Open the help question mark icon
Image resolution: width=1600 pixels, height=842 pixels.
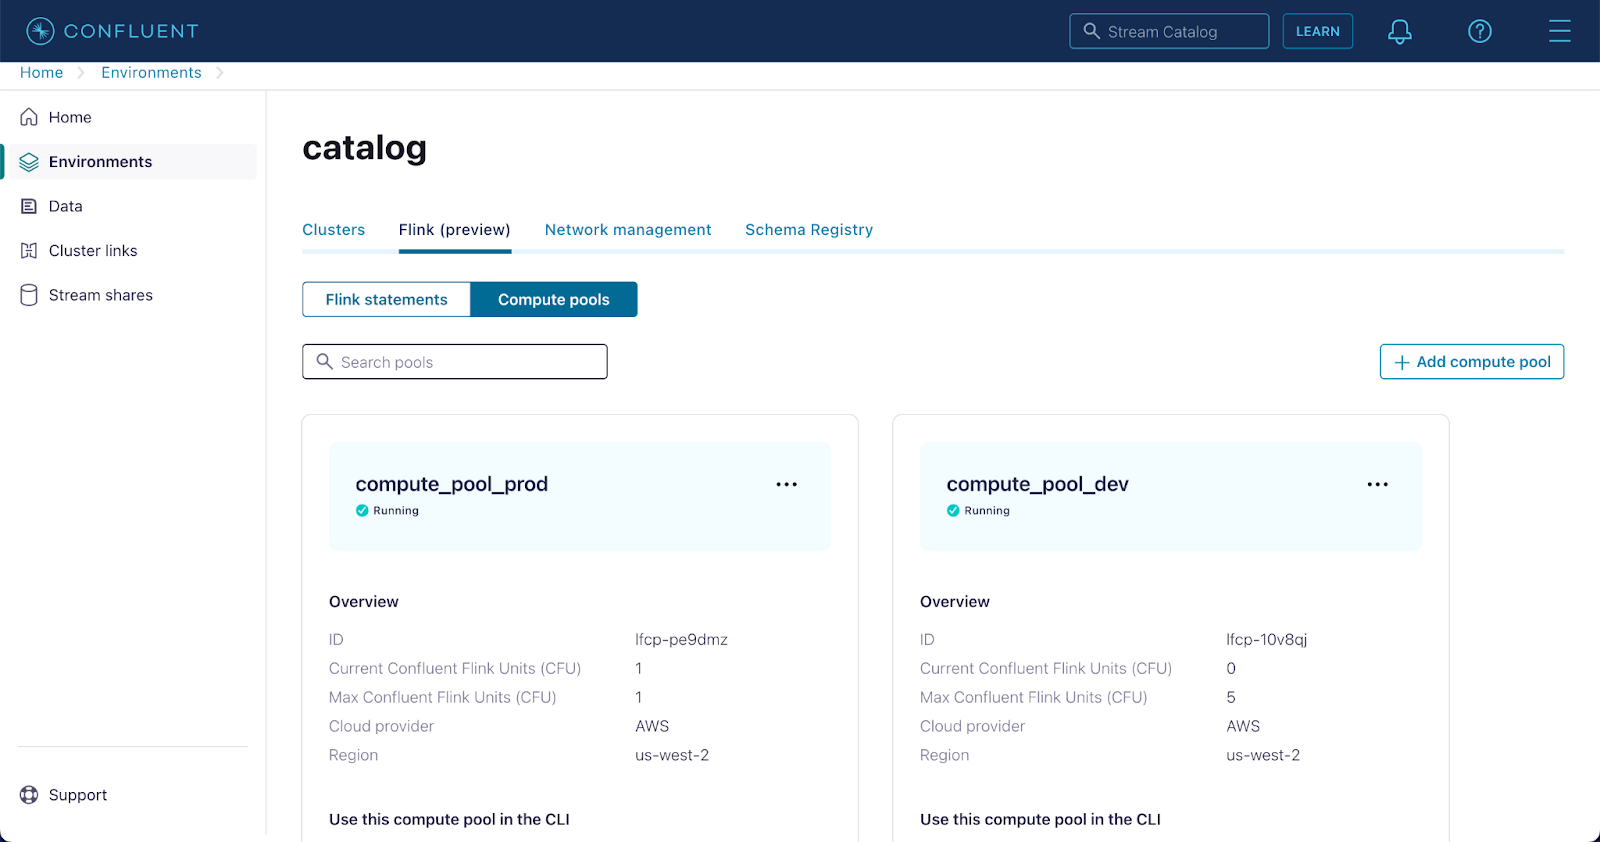click(1480, 31)
